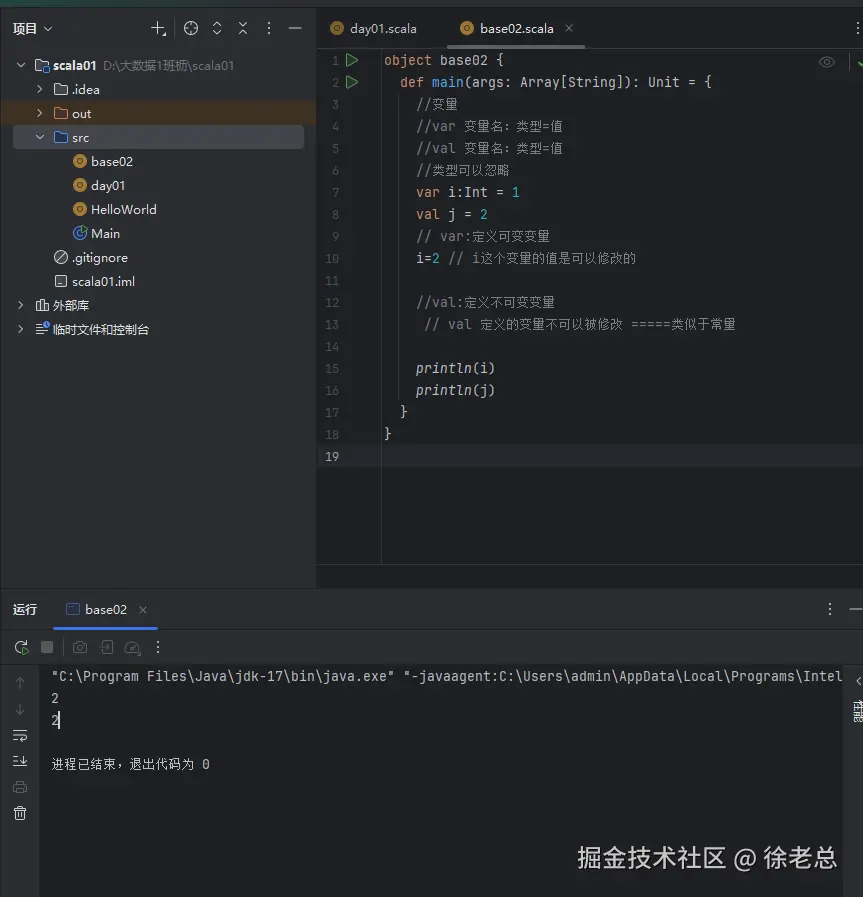Viewport: 863px width, 897px height.
Task: Open Main class in project tree
Action: 97,233
